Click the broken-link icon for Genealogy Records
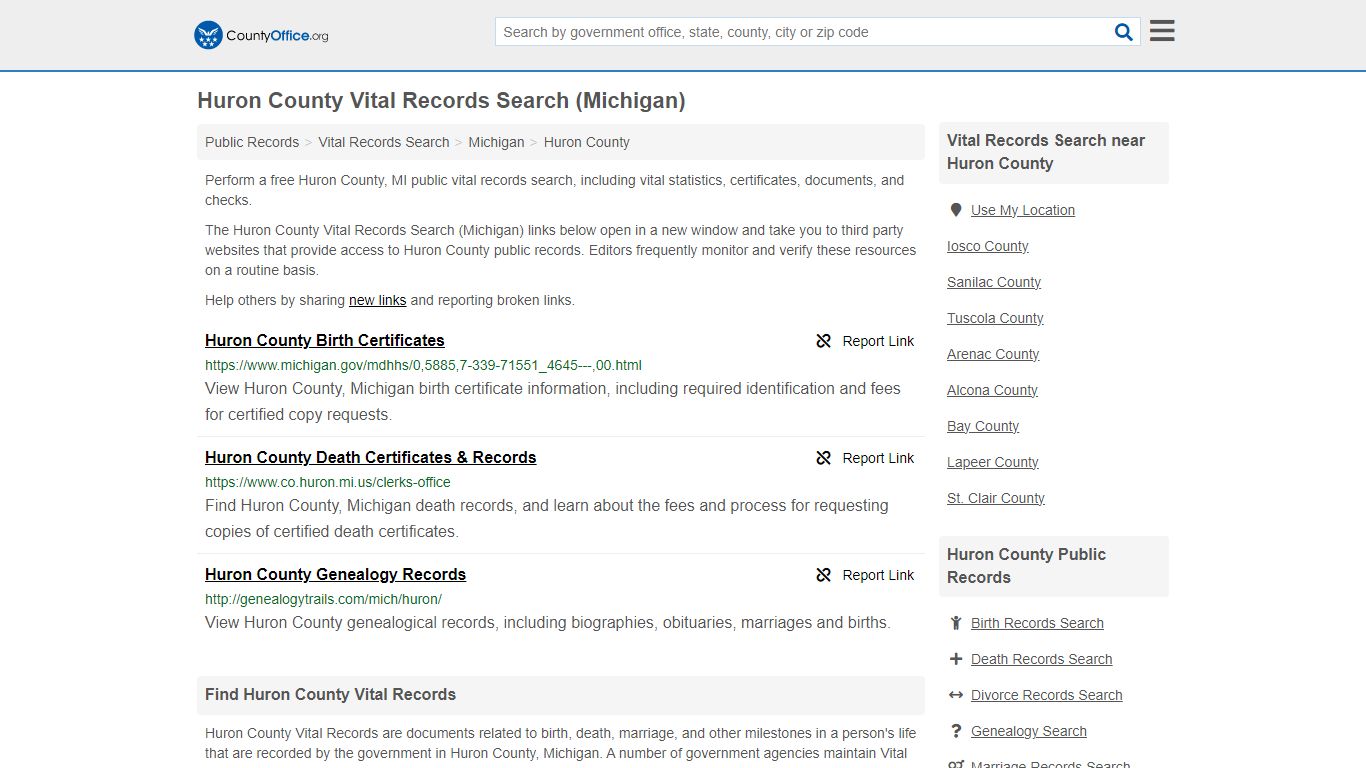Image resolution: width=1366 pixels, height=768 pixels. (x=823, y=575)
